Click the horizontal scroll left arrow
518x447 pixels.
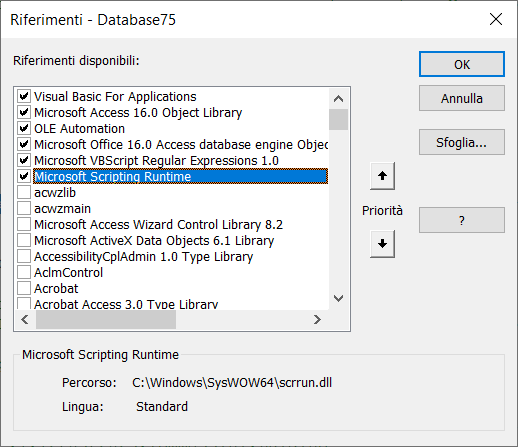25,320
